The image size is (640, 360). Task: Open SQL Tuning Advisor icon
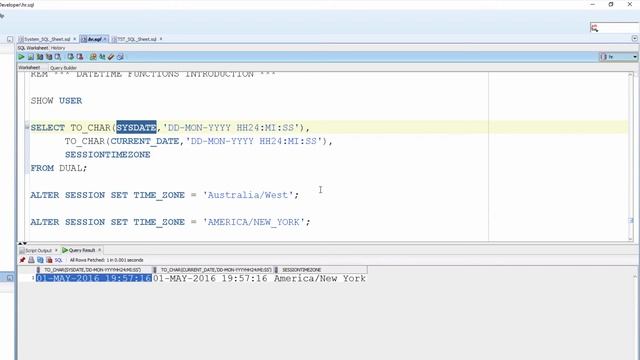(58, 57)
